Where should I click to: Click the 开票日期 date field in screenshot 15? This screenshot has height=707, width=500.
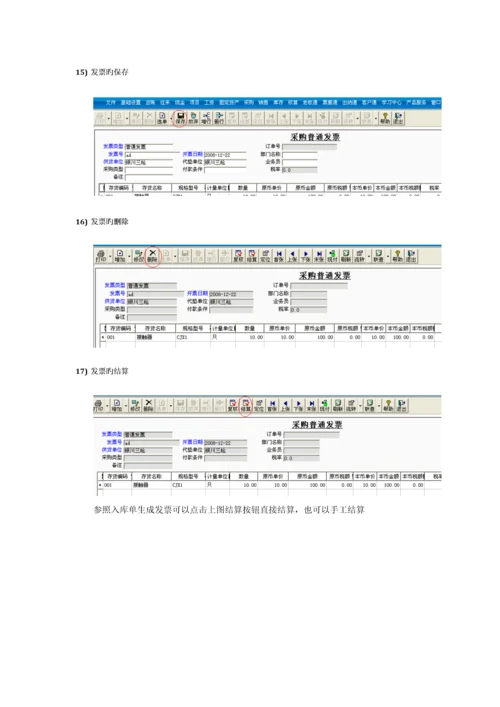[225, 155]
